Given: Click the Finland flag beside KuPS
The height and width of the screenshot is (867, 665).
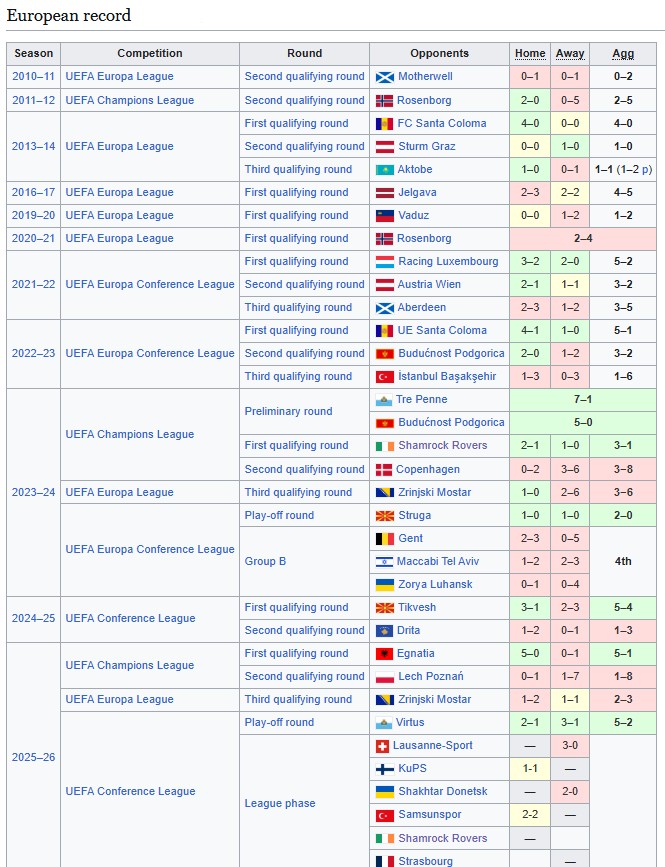Looking at the screenshot, I should tap(385, 769).
